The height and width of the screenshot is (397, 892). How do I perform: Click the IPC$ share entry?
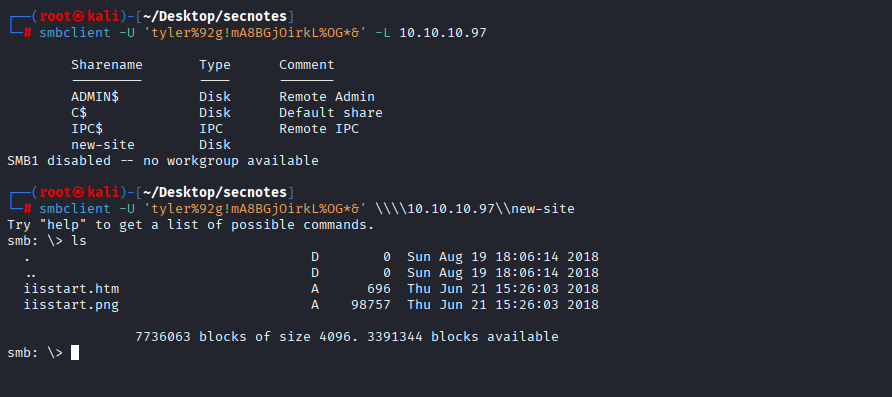[x=87, y=129]
